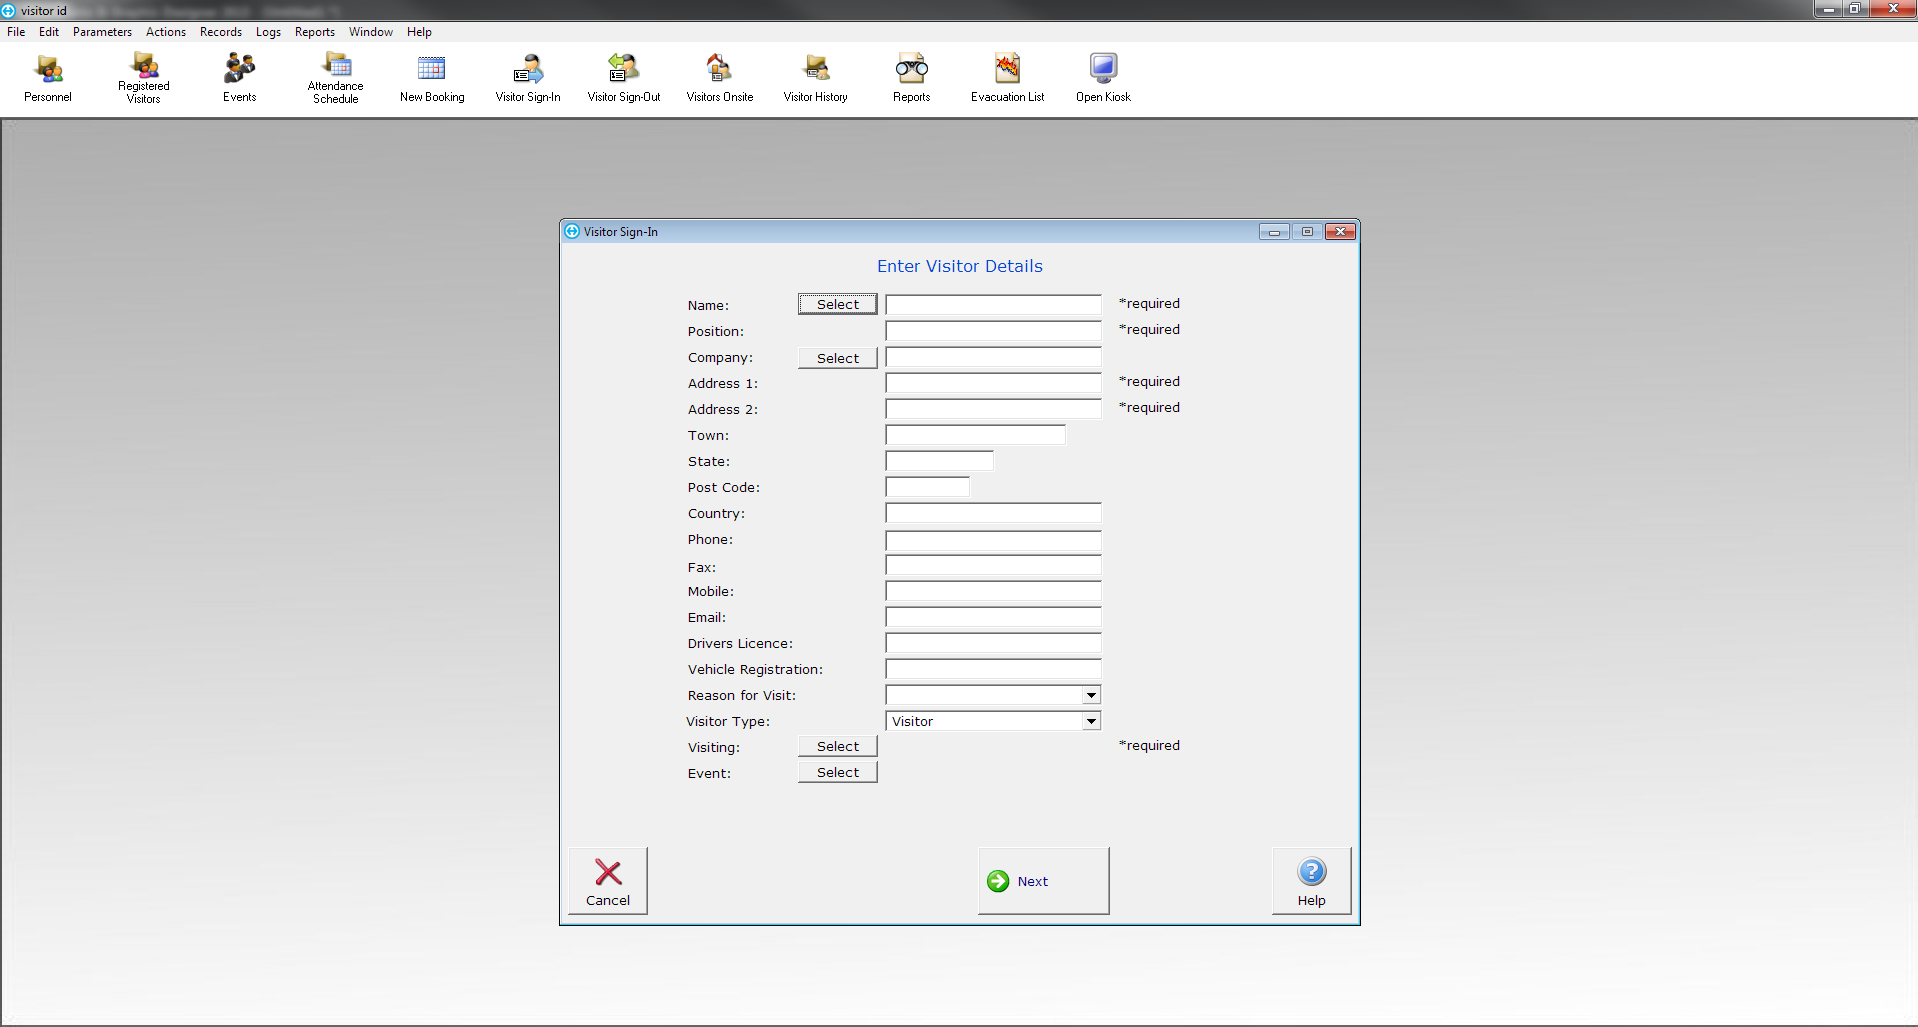Focus the Post Code text box
Image resolution: width=1918 pixels, height=1027 pixels.
[927, 487]
